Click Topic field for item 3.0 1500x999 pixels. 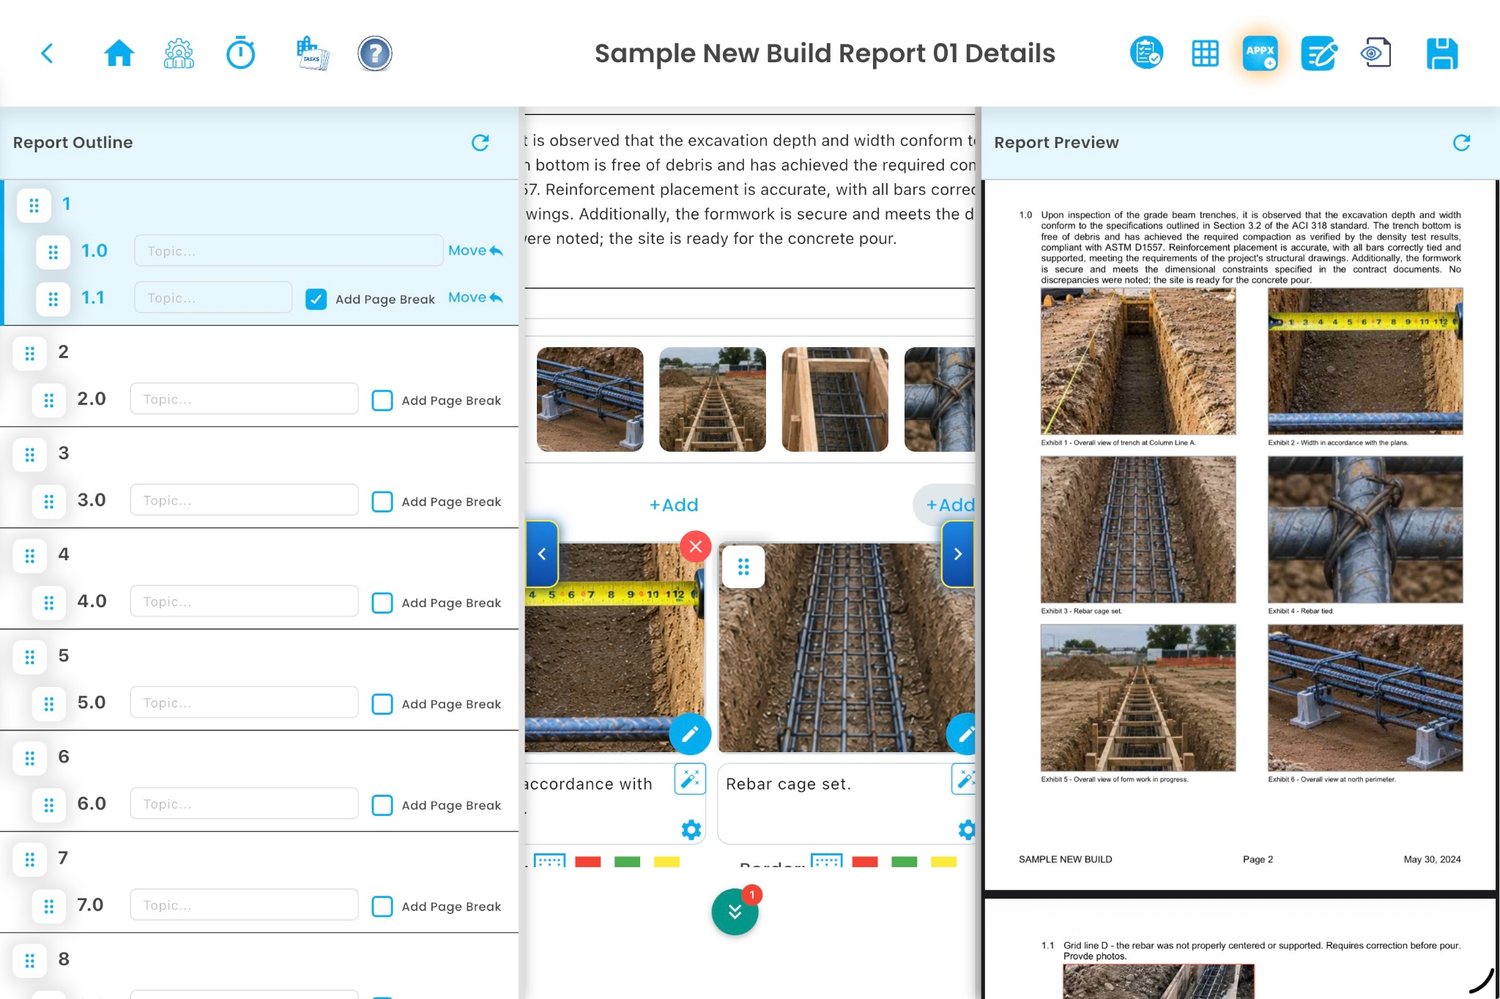tap(244, 500)
